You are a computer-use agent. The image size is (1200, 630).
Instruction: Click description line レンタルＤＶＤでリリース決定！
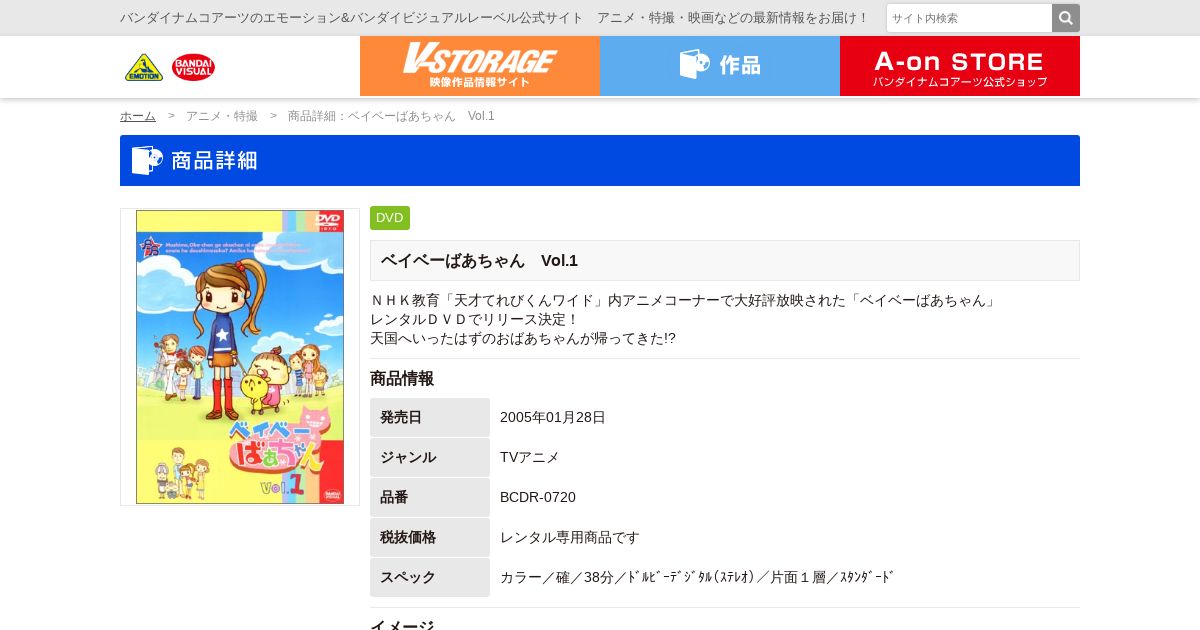point(475,319)
